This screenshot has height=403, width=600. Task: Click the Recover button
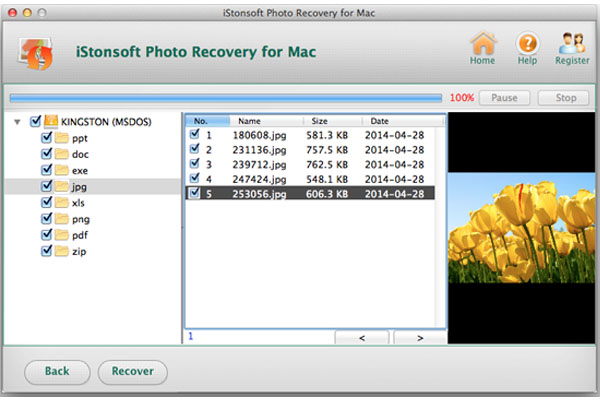coord(133,372)
